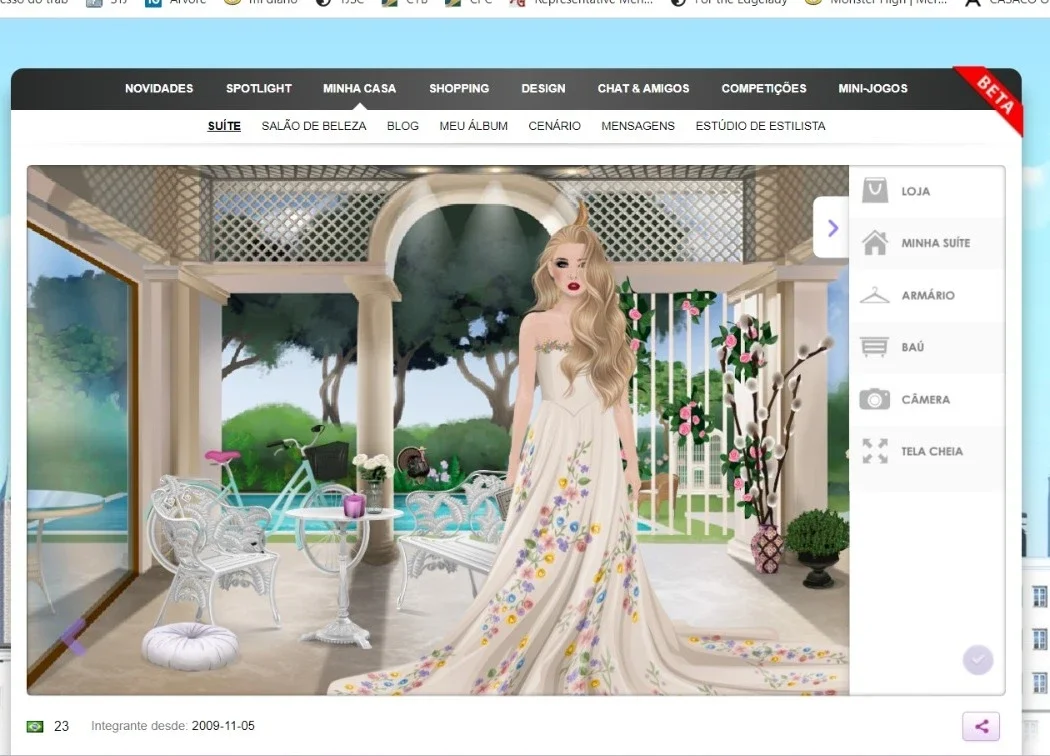Viewport: 1050px width, 756px height.
Task: Open the Baú chest icon
Action: pyautogui.click(x=875, y=347)
